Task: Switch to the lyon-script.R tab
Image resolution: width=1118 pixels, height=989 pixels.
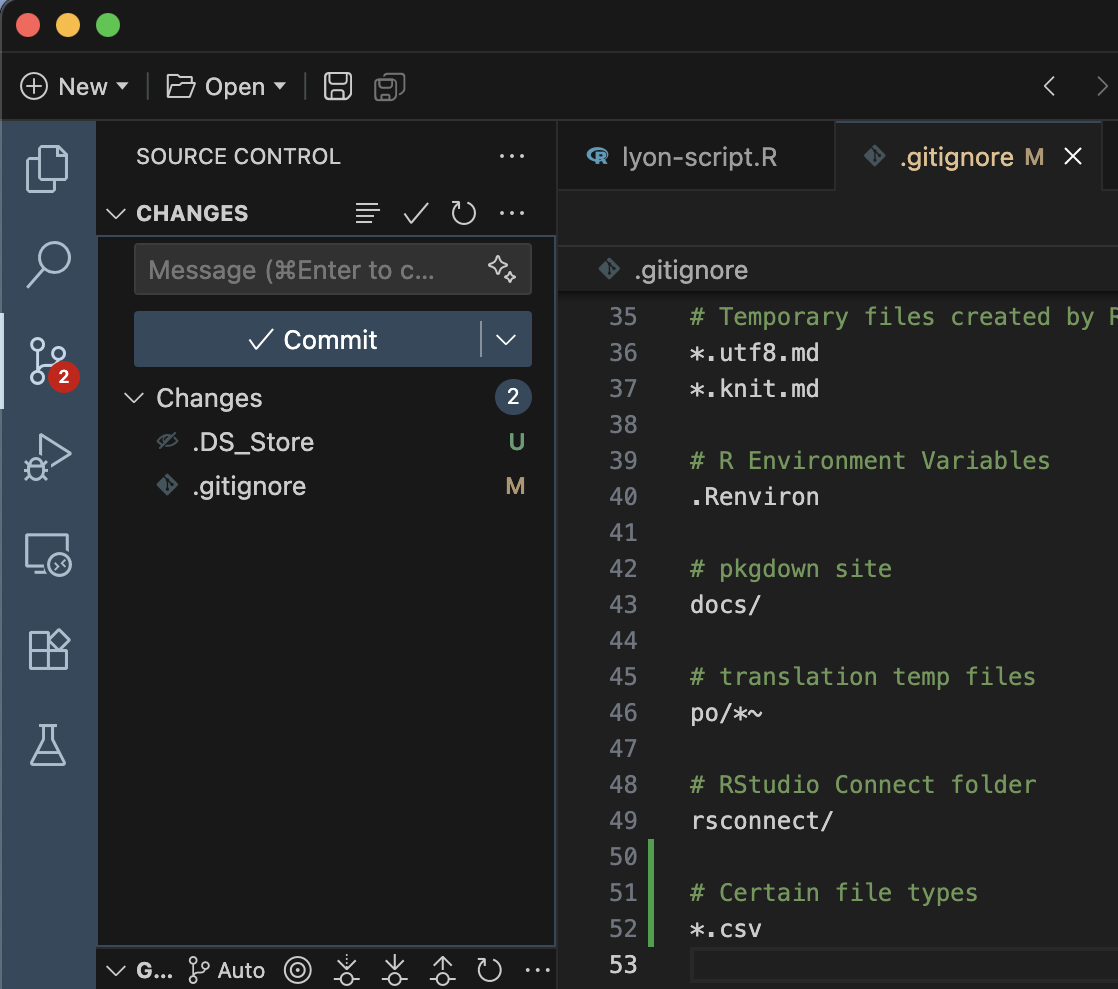Action: [x=696, y=156]
